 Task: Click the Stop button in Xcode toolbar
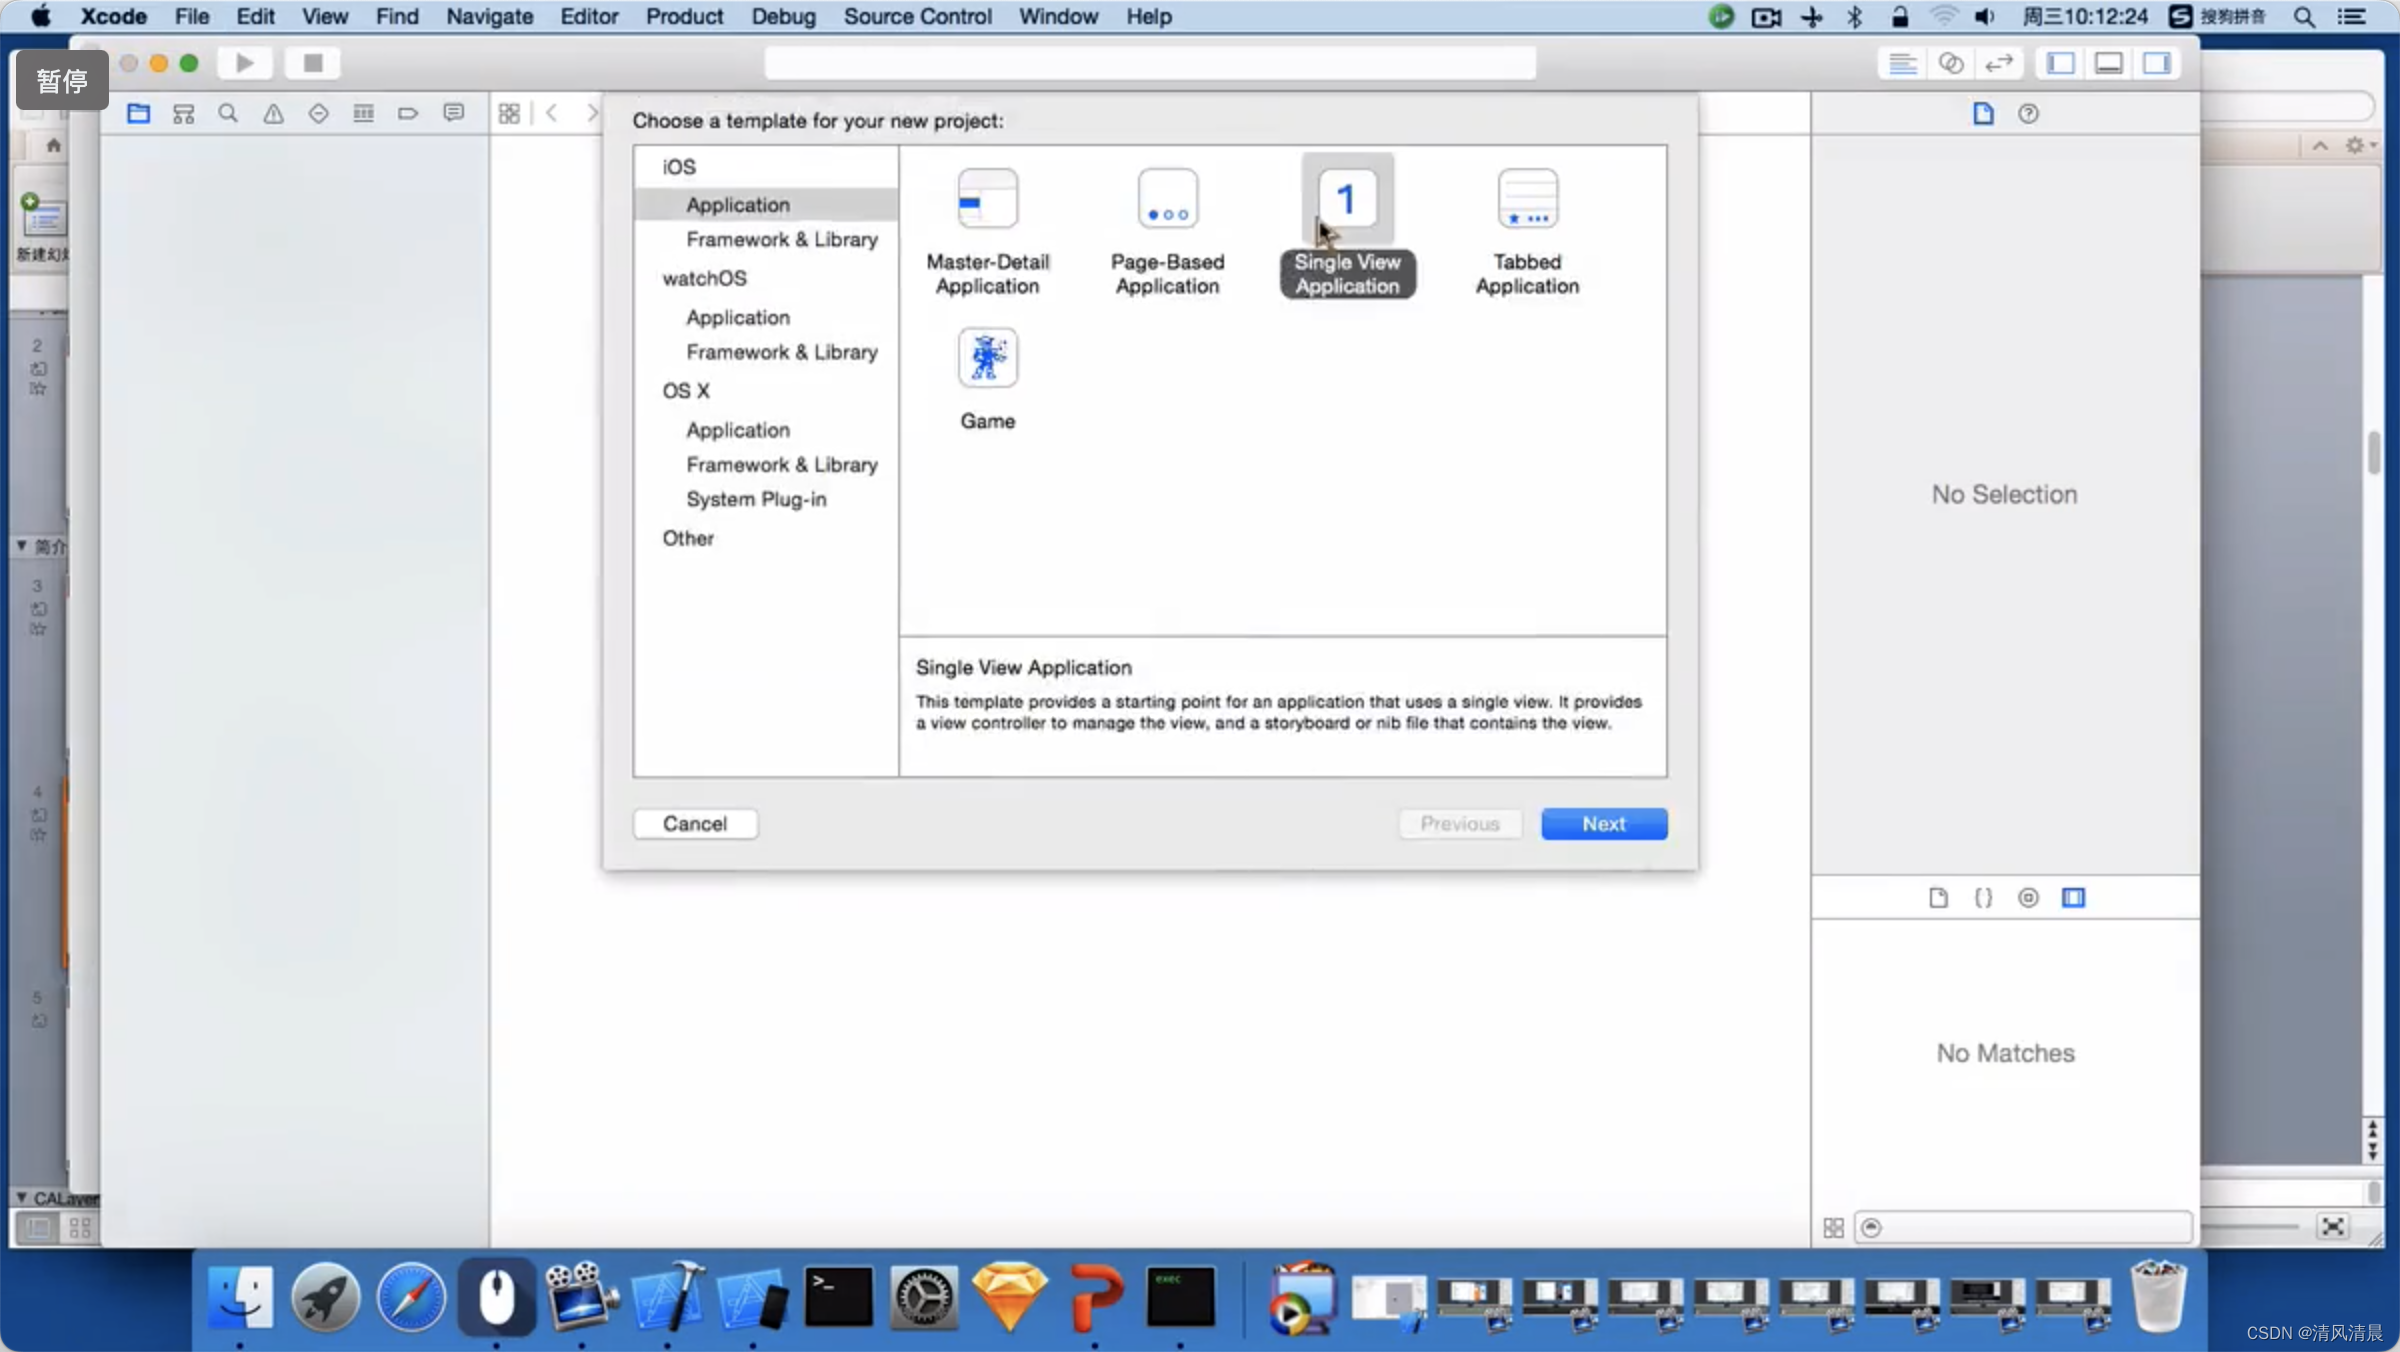pos(313,63)
